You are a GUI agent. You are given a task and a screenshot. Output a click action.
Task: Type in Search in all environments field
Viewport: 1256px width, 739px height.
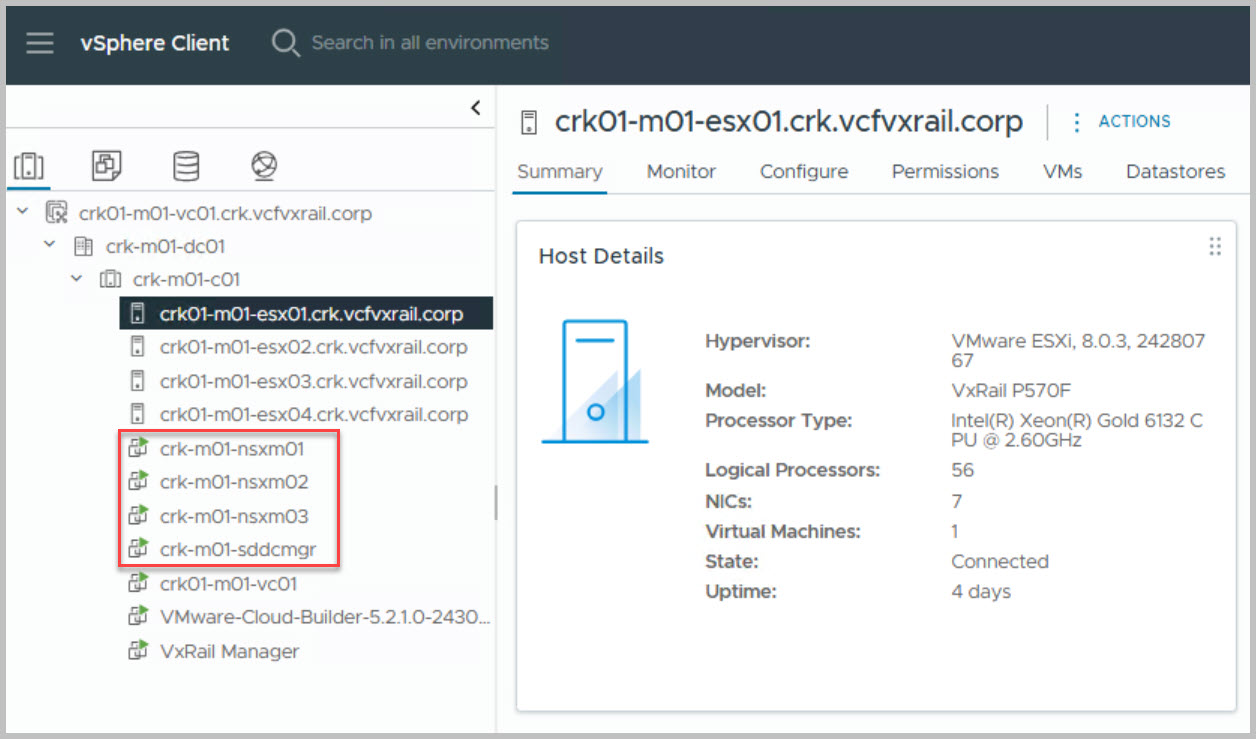coord(430,44)
